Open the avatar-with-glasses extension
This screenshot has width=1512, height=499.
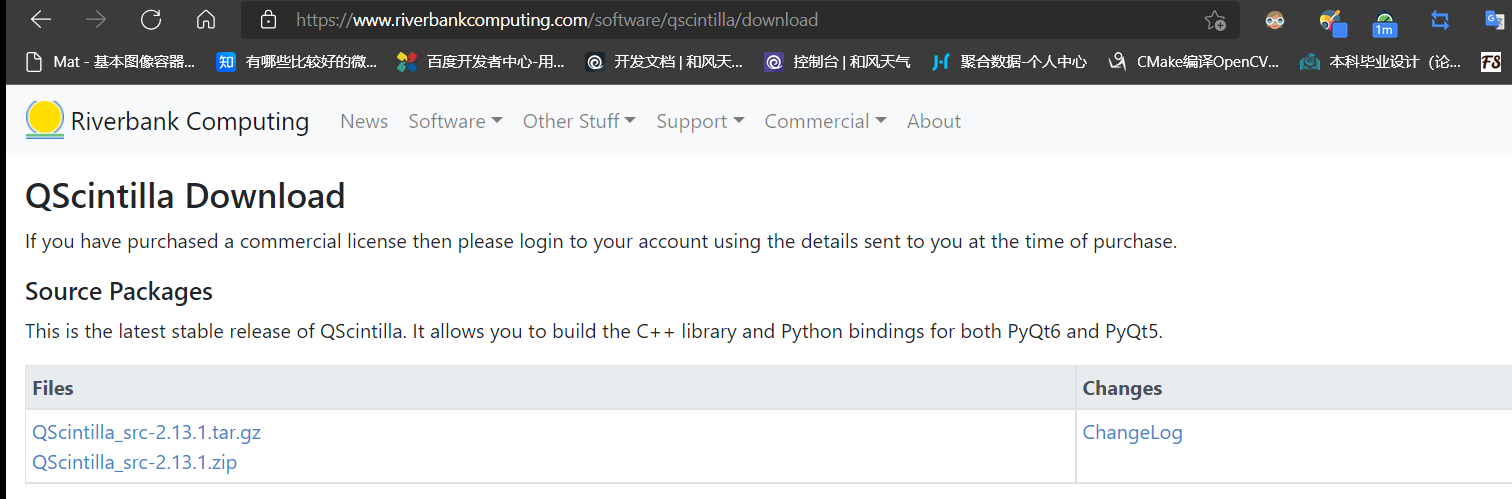tap(1275, 19)
